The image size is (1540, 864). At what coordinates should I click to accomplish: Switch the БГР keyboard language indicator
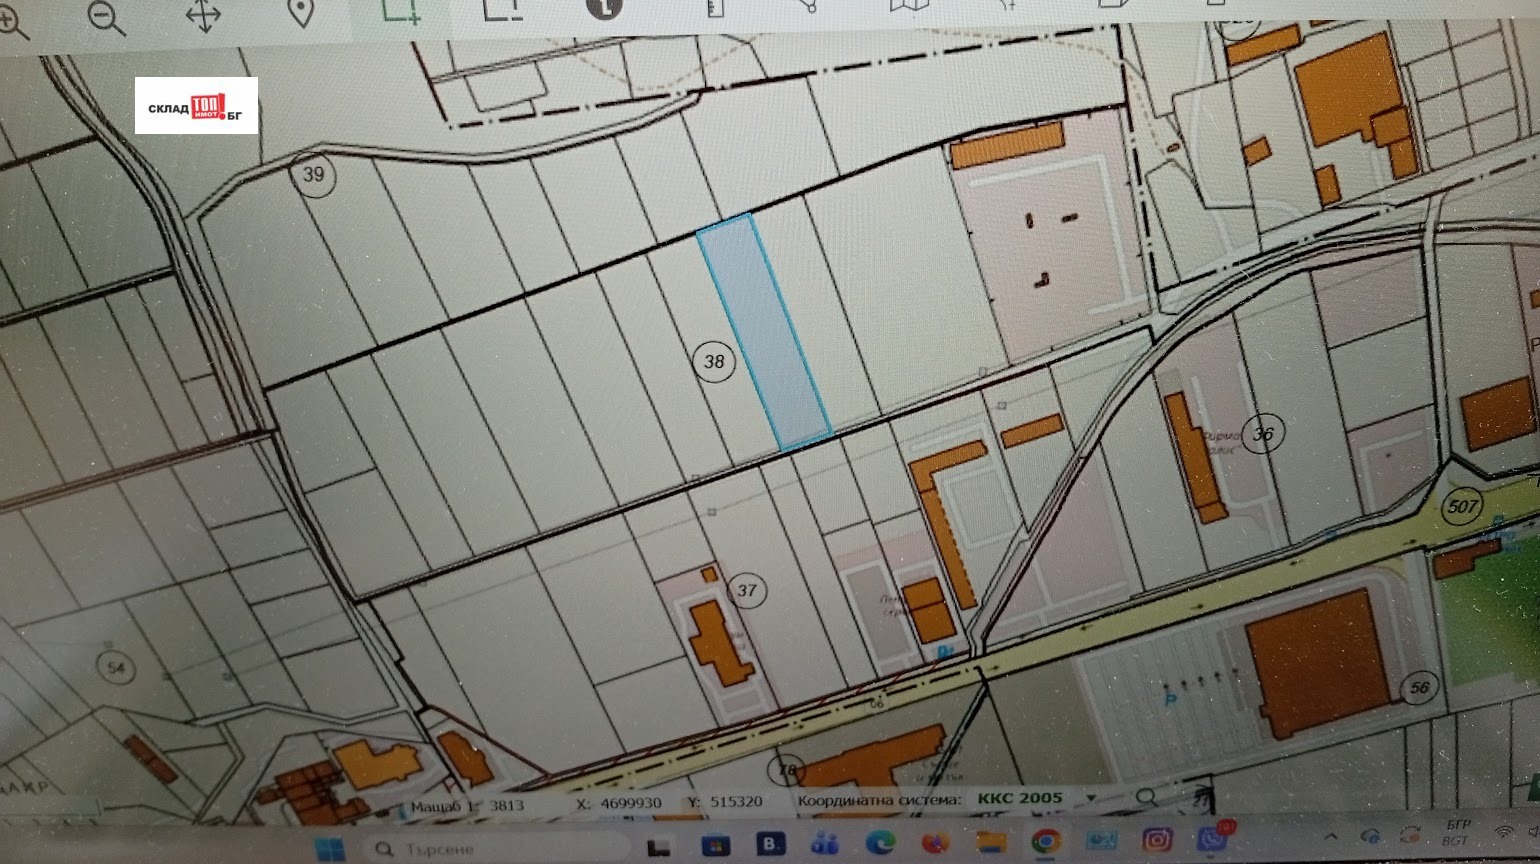1457,832
